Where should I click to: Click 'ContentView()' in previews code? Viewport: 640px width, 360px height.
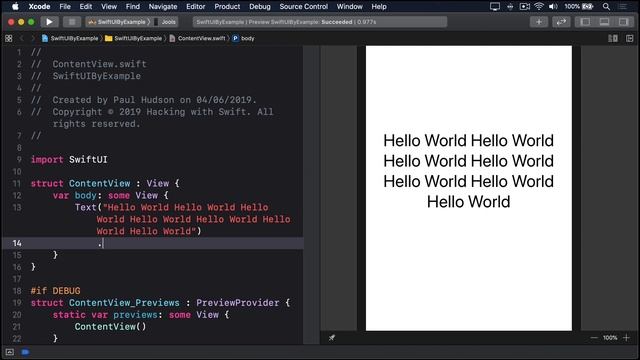[110, 327]
